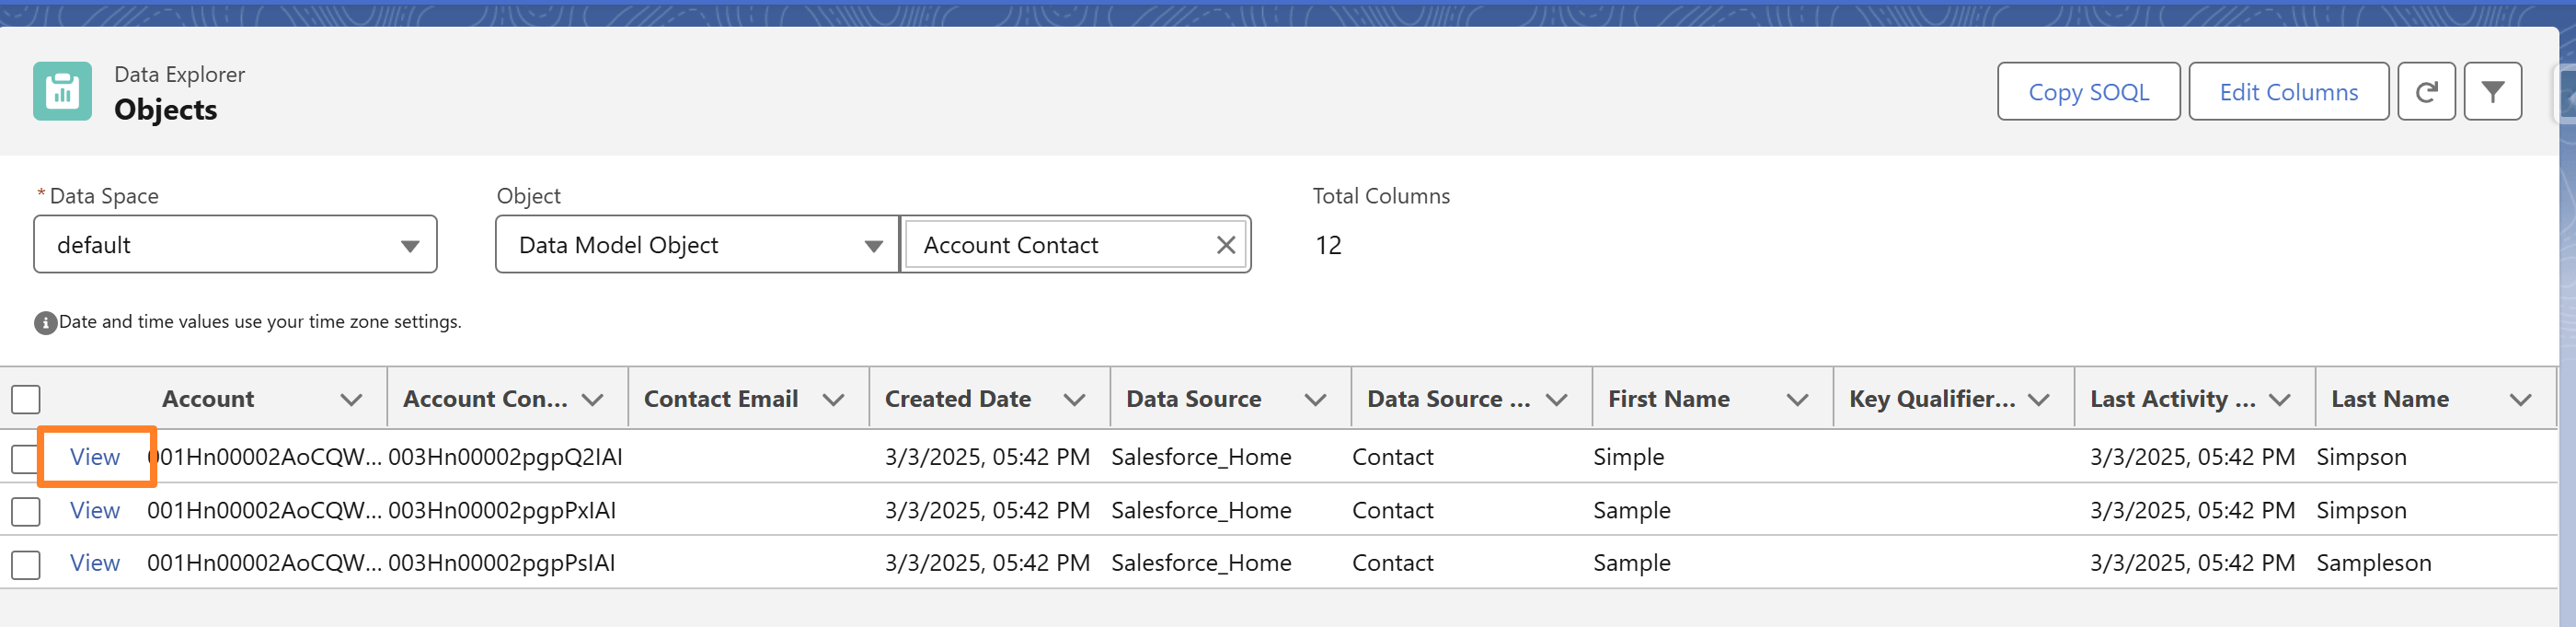
Task: Click the Objects page title
Action: click(166, 110)
